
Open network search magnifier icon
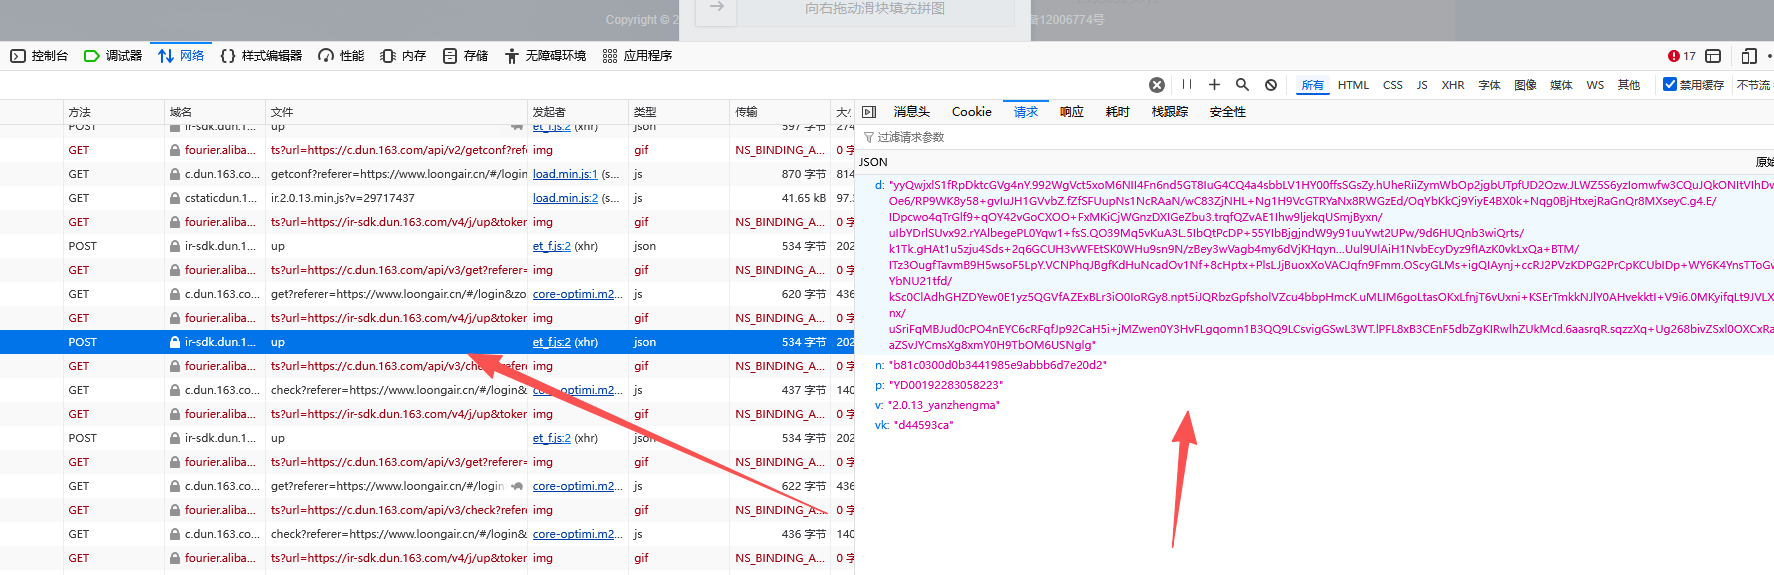(1242, 85)
